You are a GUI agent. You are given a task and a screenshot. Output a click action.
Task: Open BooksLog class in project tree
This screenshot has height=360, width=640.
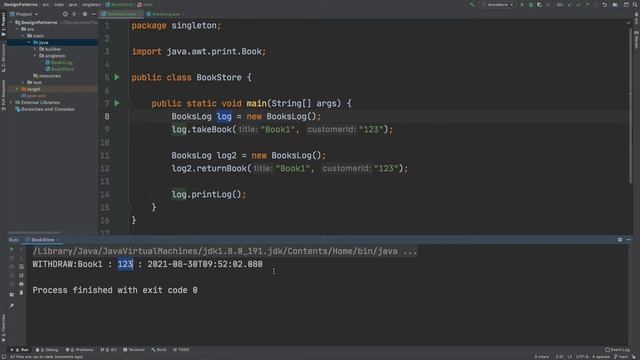[x=60, y=62]
